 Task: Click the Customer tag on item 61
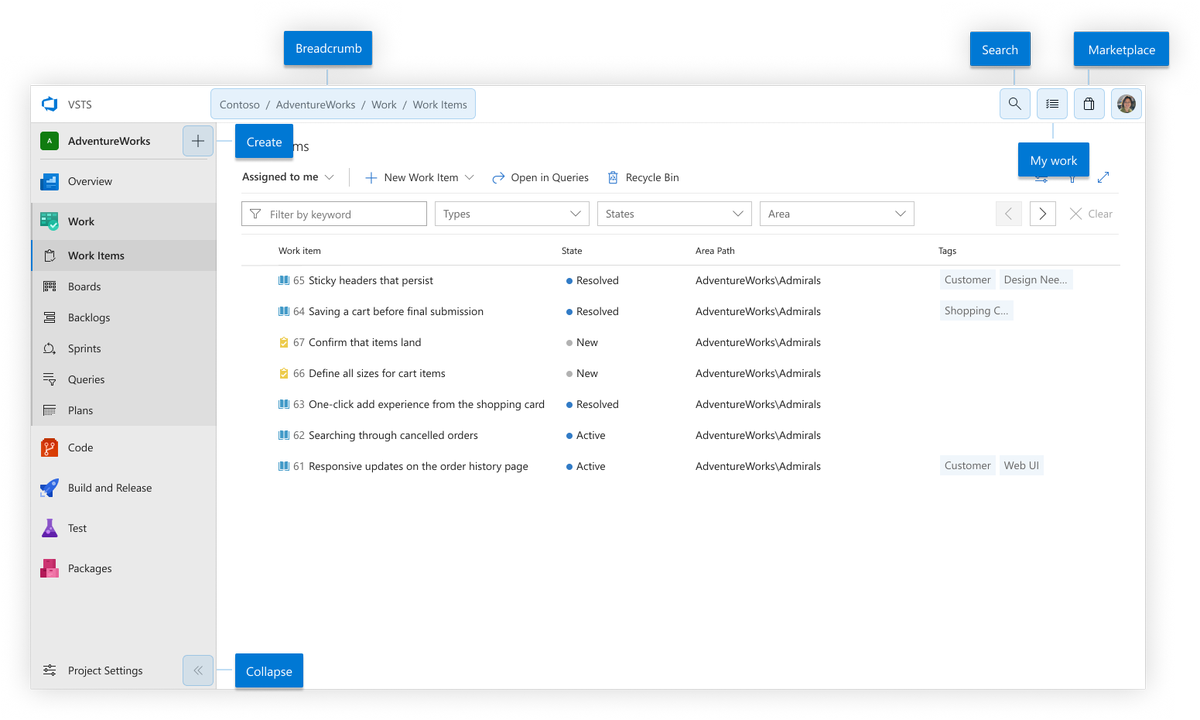(x=967, y=465)
